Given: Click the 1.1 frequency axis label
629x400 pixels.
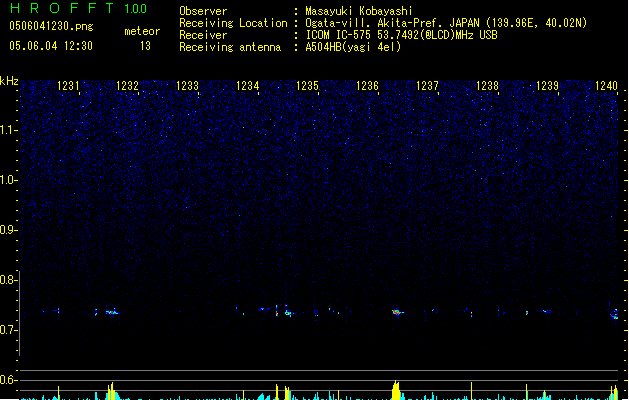Looking at the screenshot, I should point(8,130).
